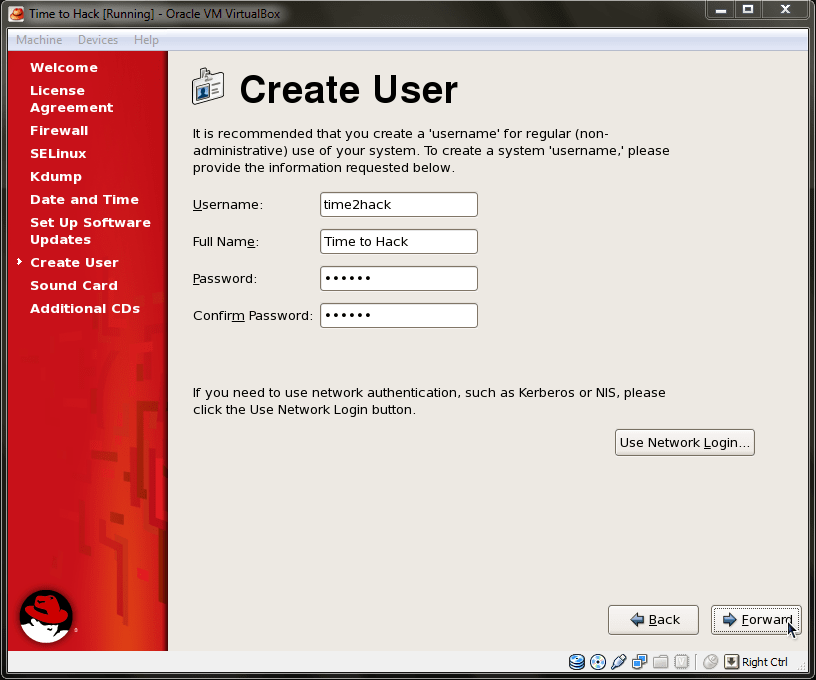The image size is (816, 680).
Task: Click the Back button
Action: coord(653,620)
